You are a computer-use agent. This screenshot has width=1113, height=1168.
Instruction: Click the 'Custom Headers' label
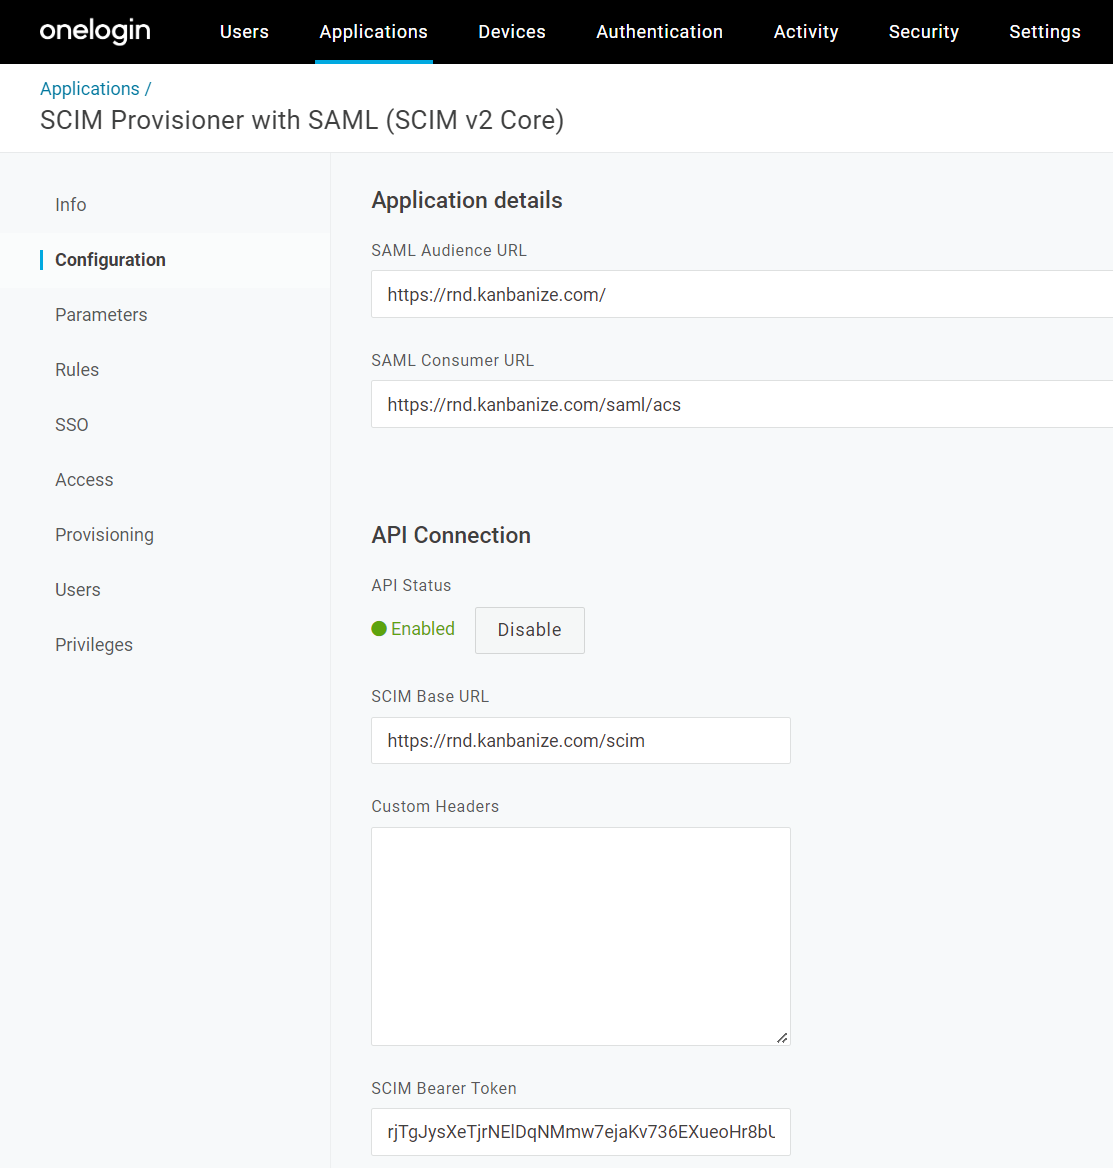pos(435,806)
